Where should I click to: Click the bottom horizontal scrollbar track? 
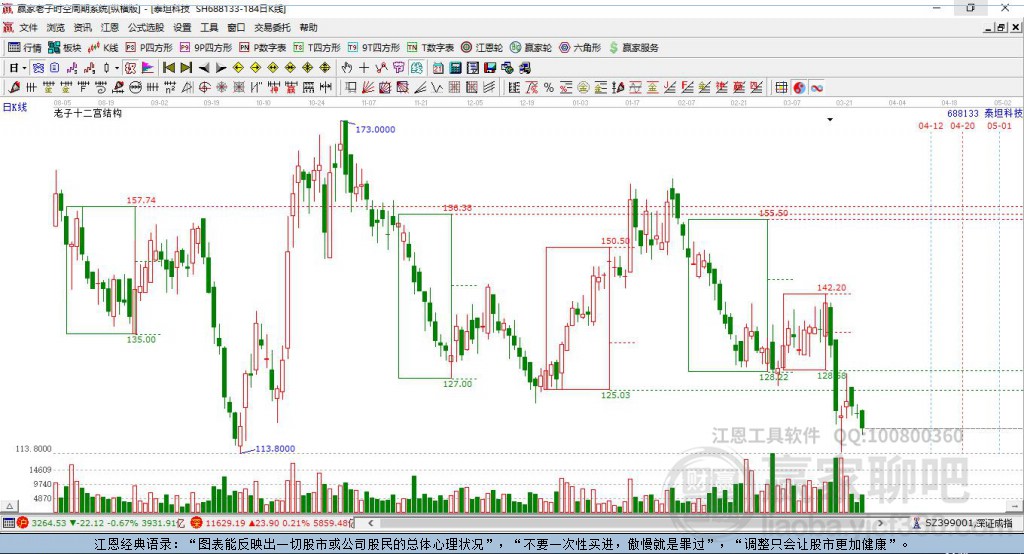tap(625, 523)
